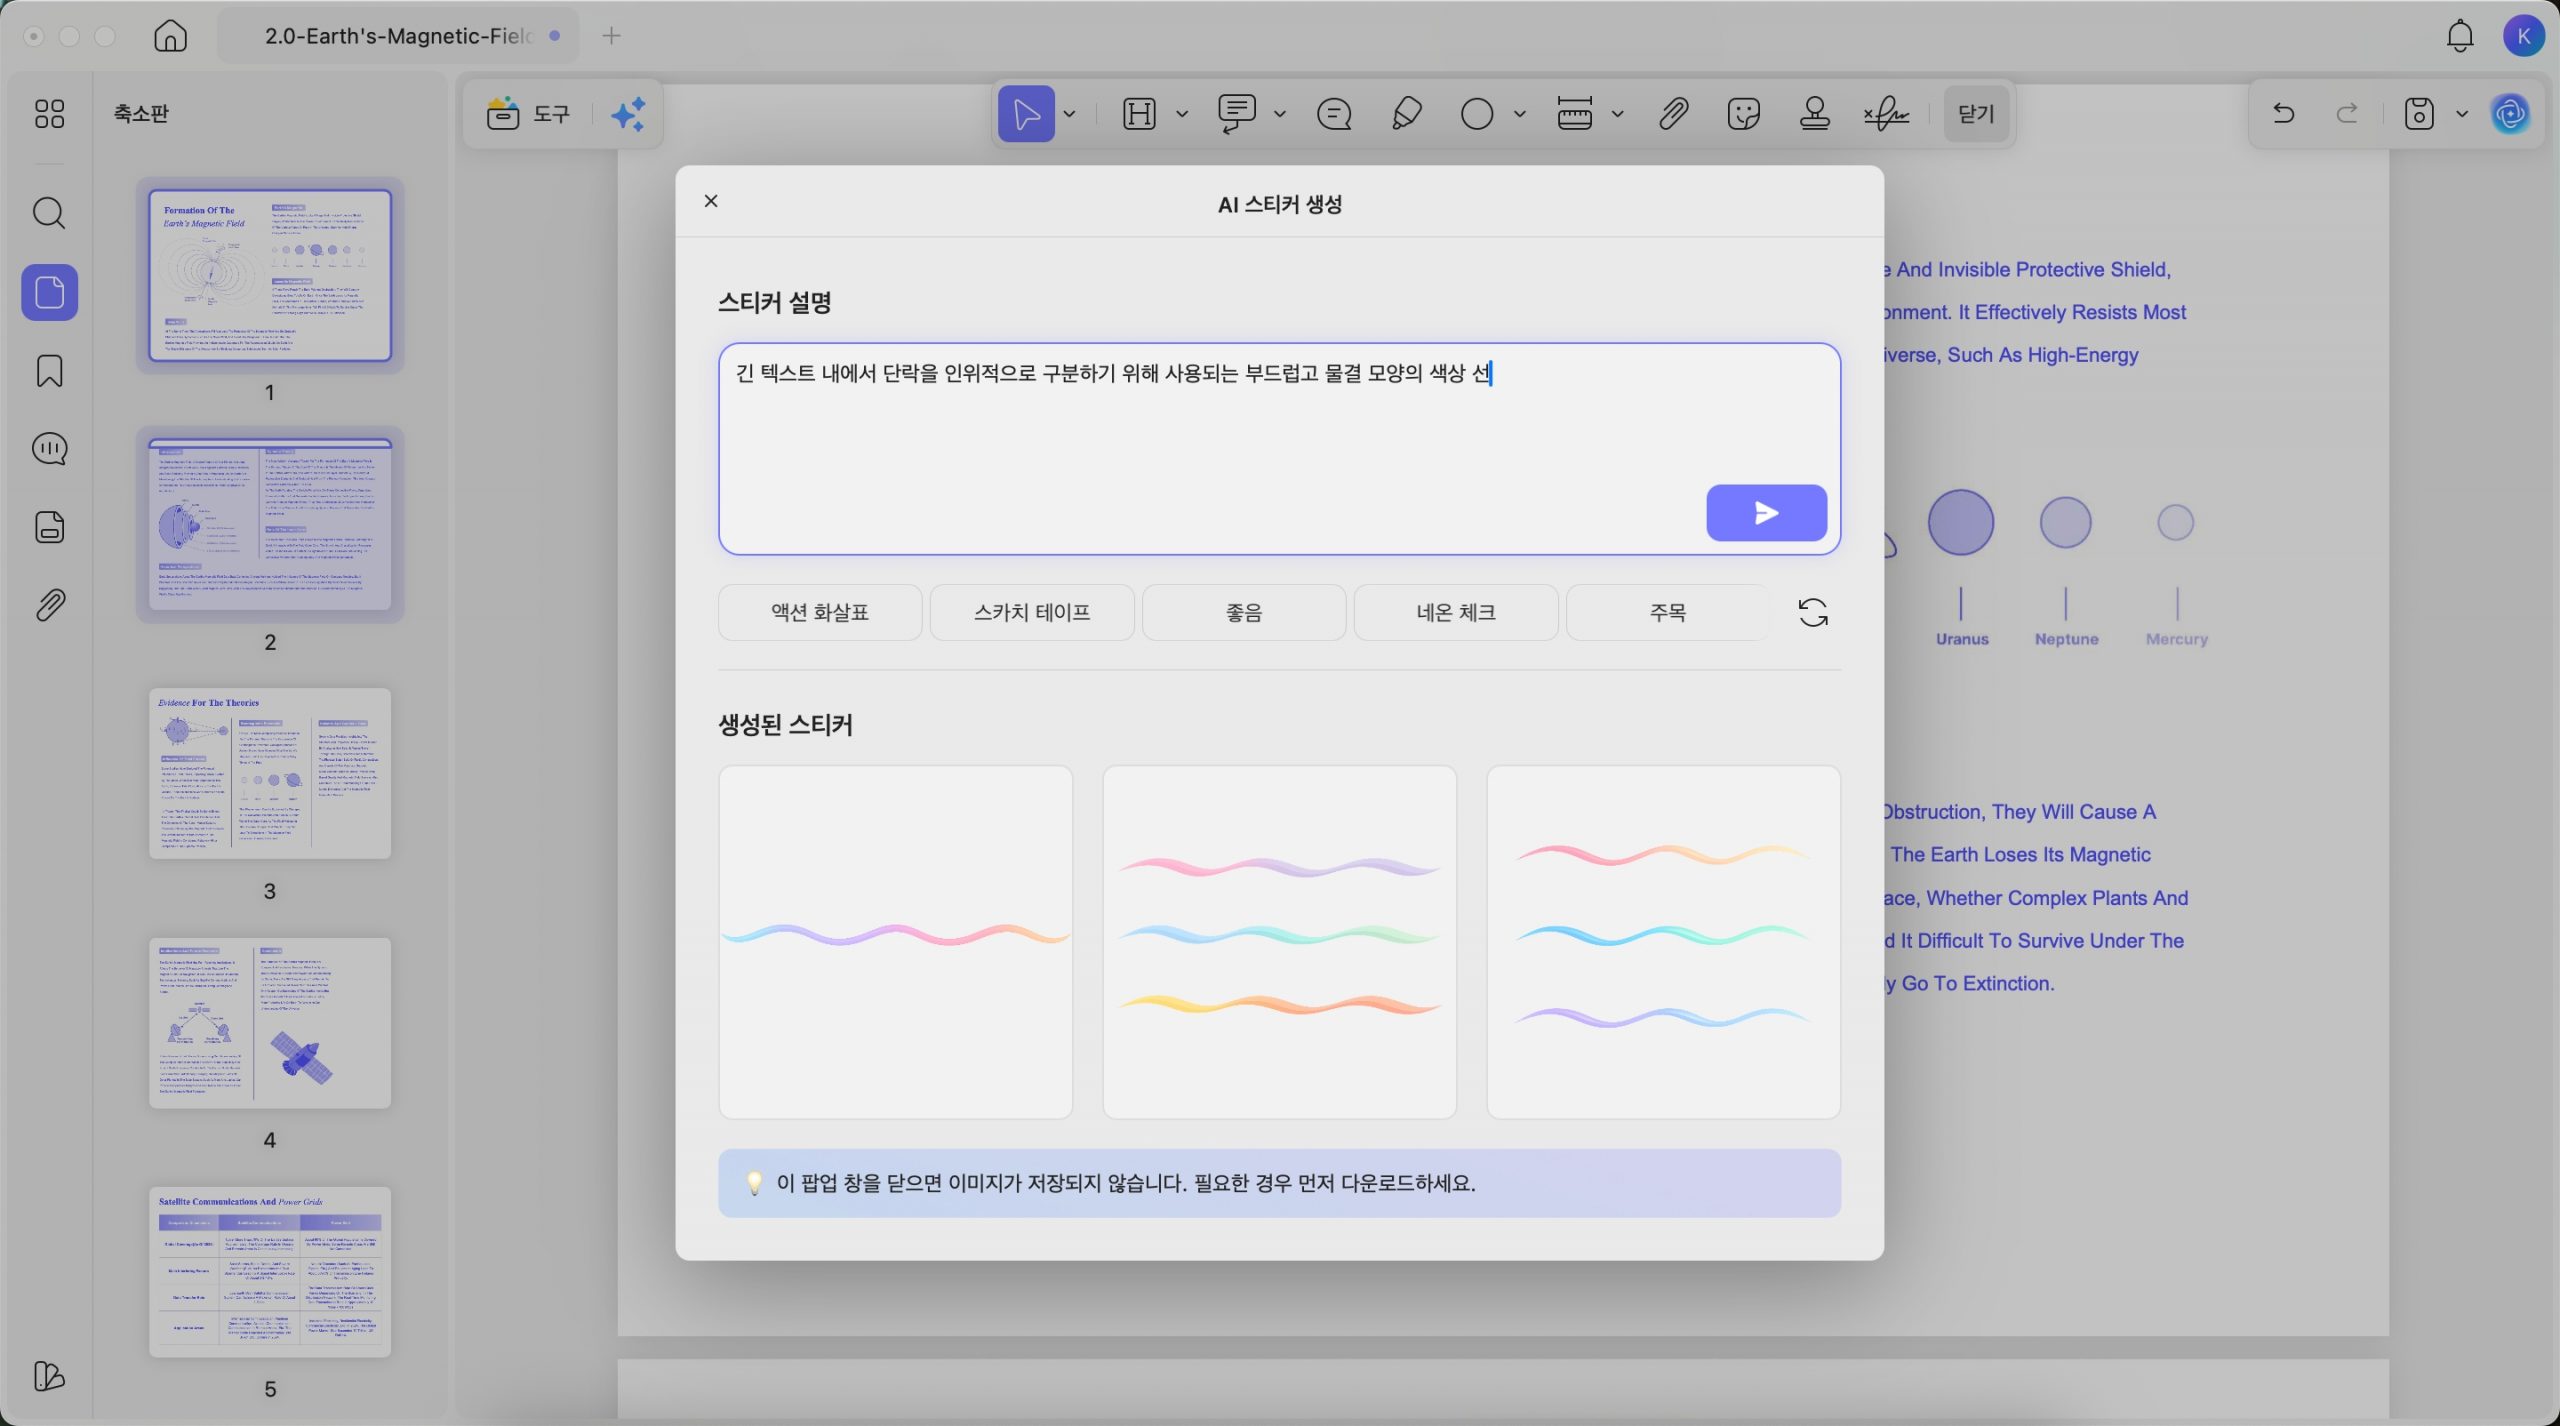Switch to the 2.0-Earth's-Magnetic-Field document tab
2560x1426 pixels.
398,36
